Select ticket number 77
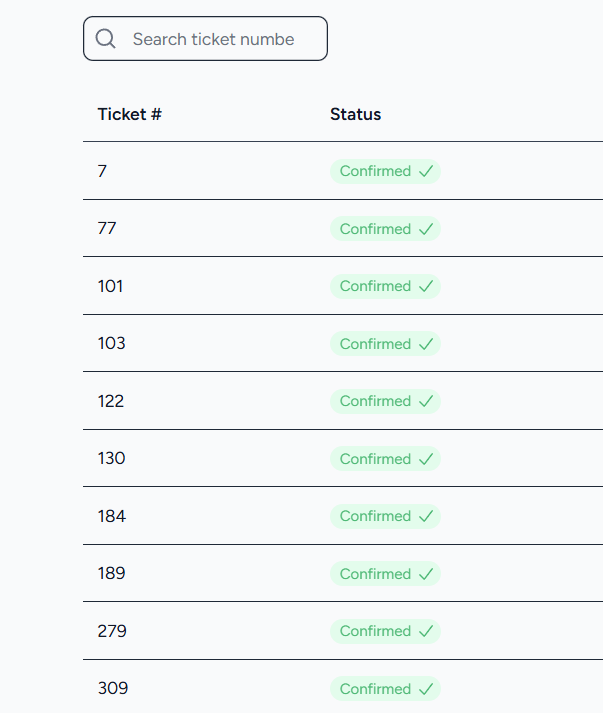Image resolution: width=603 pixels, height=713 pixels. 107,228
